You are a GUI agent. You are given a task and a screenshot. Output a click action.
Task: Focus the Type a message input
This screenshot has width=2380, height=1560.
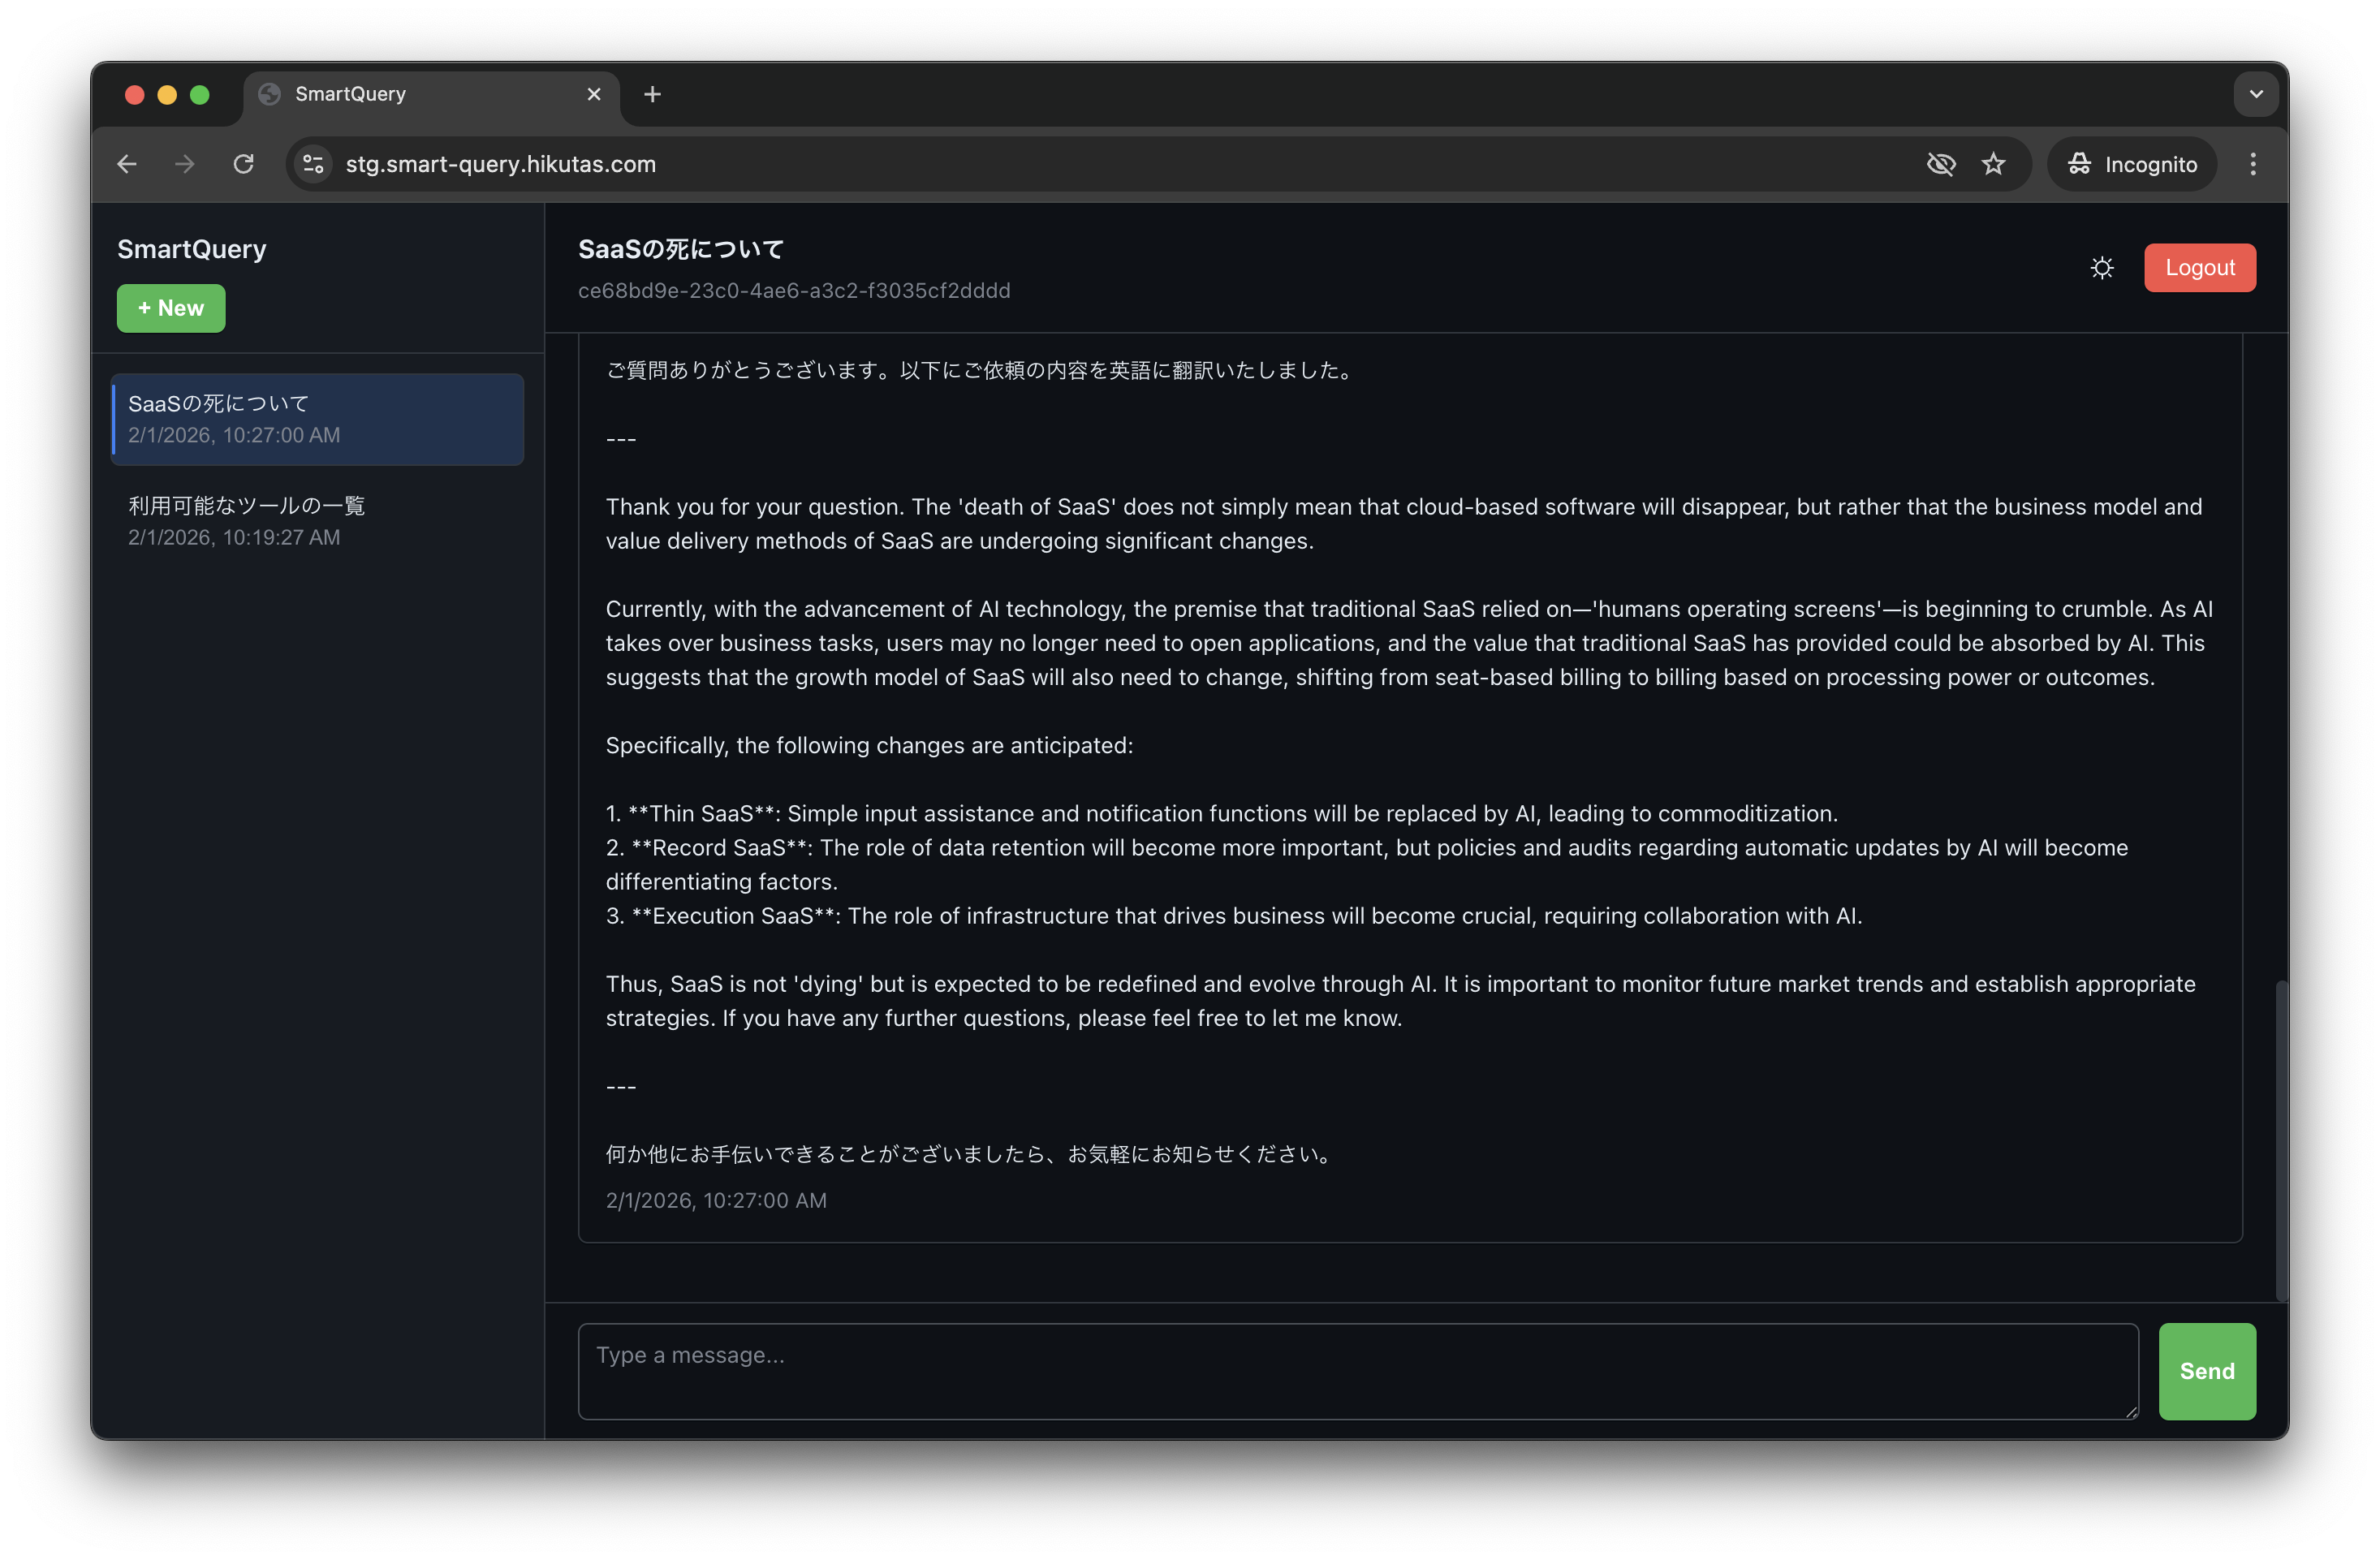(x=1357, y=1371)
